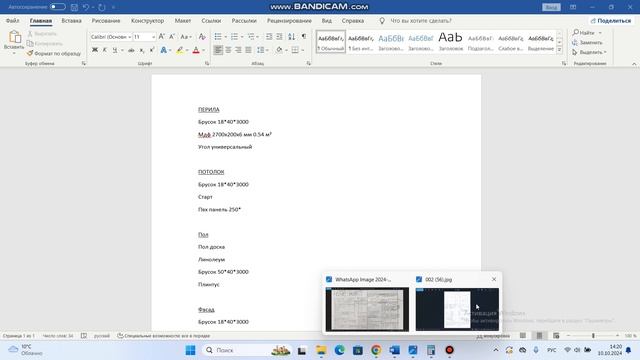Apply the large Aab Заголовок style

tap(451, 42)
